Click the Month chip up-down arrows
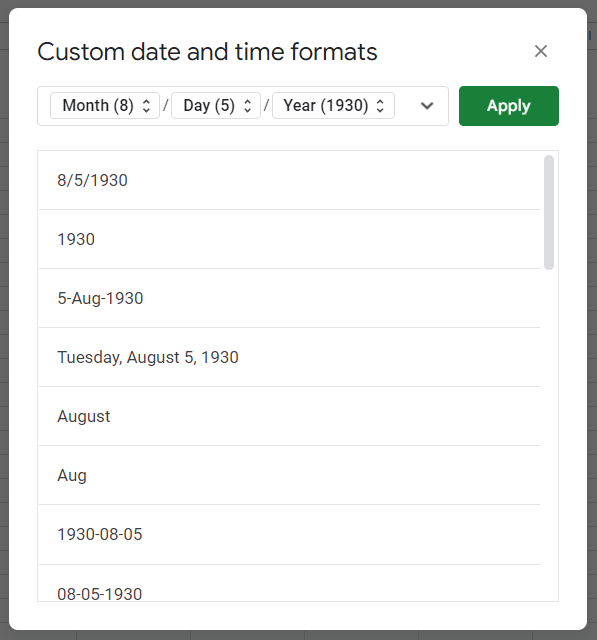The image size is (597, 640). tap(146, 106)
